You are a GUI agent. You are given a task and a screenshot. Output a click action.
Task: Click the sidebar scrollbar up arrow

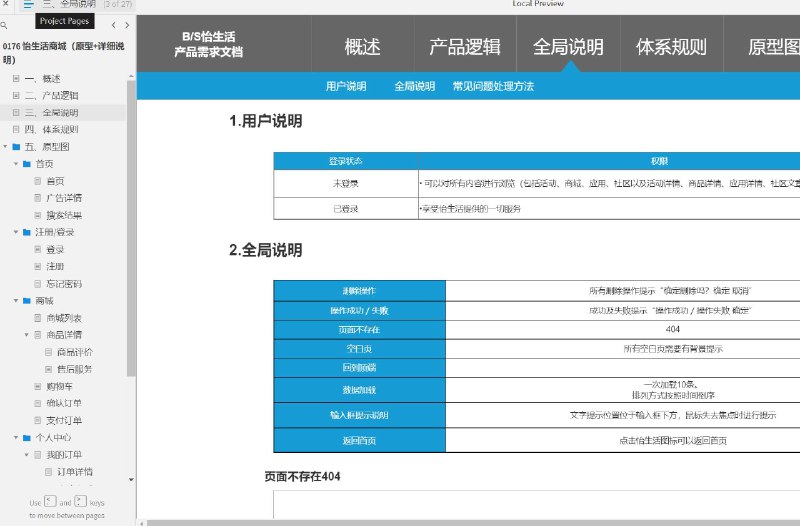point(131,77)
